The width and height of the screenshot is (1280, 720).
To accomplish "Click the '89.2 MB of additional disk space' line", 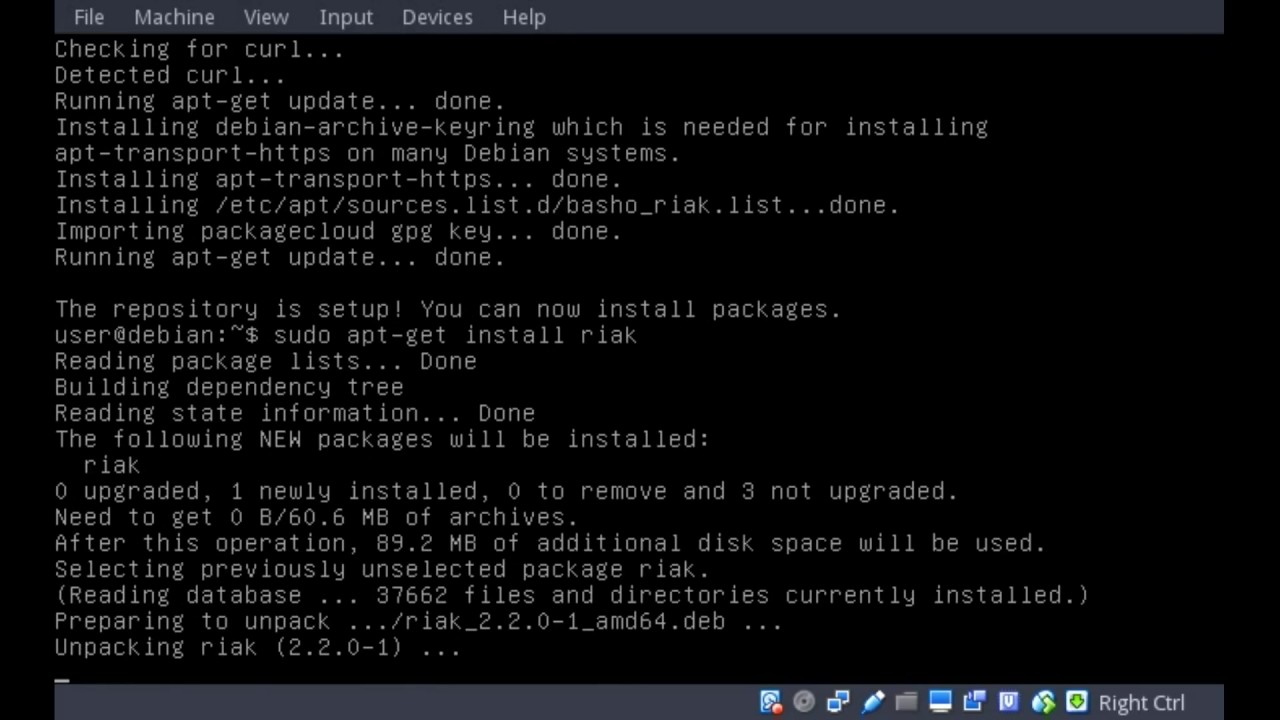I will pos(550,543).
